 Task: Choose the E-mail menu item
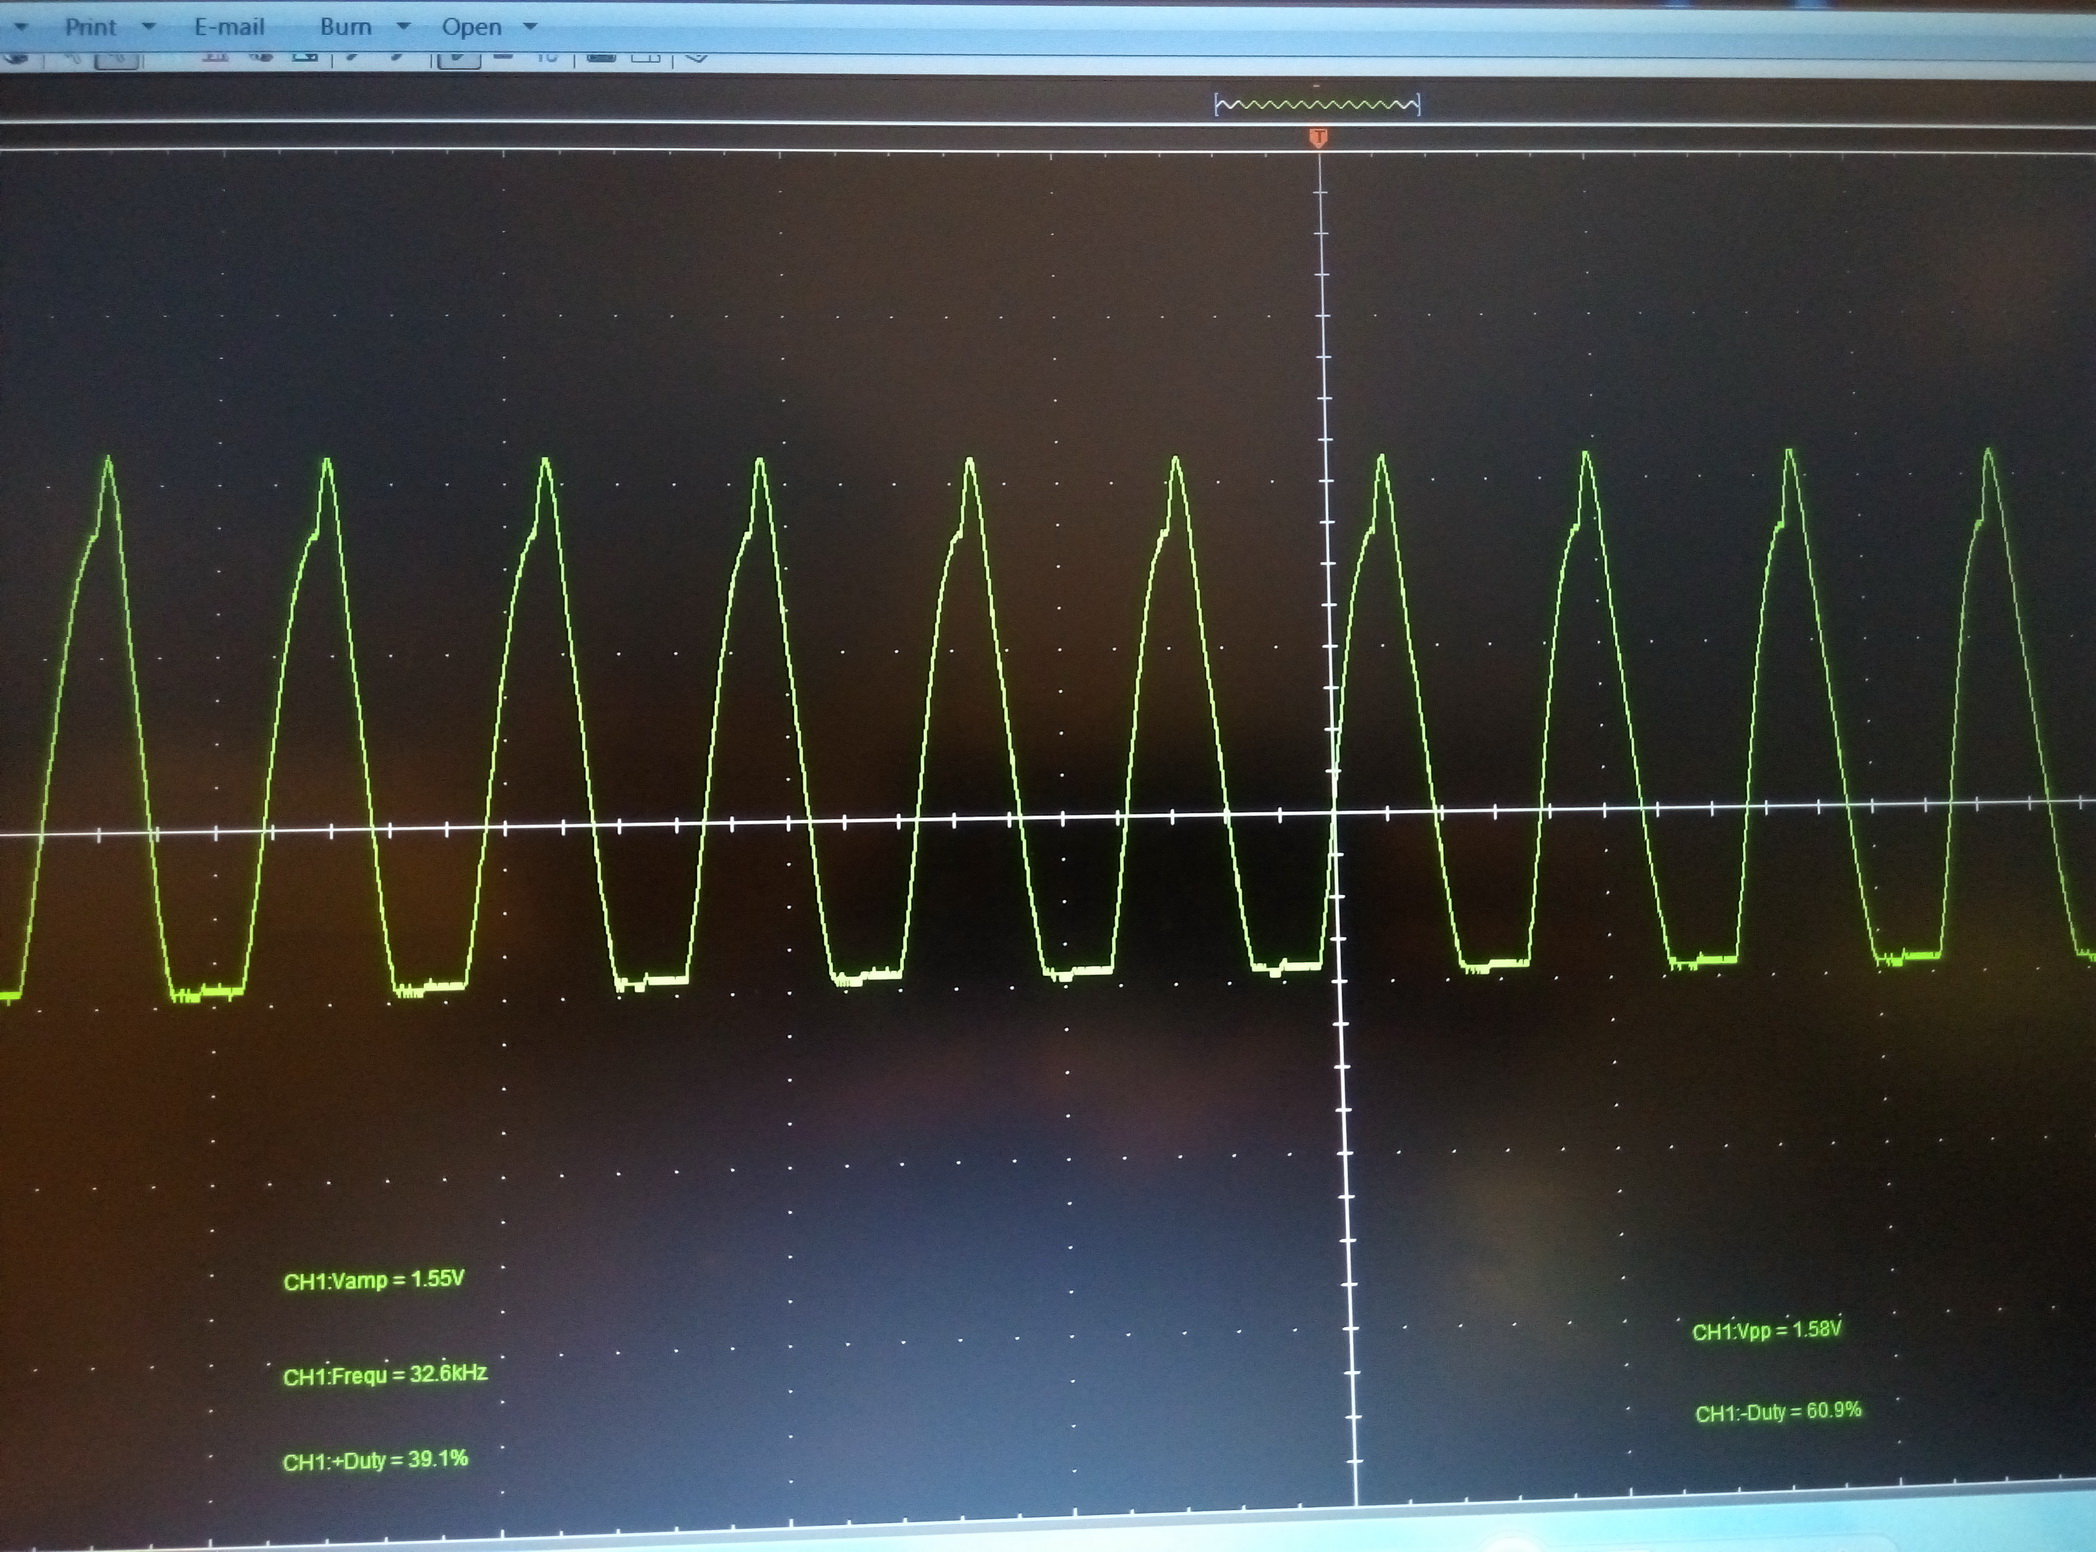tap(229, 27)
